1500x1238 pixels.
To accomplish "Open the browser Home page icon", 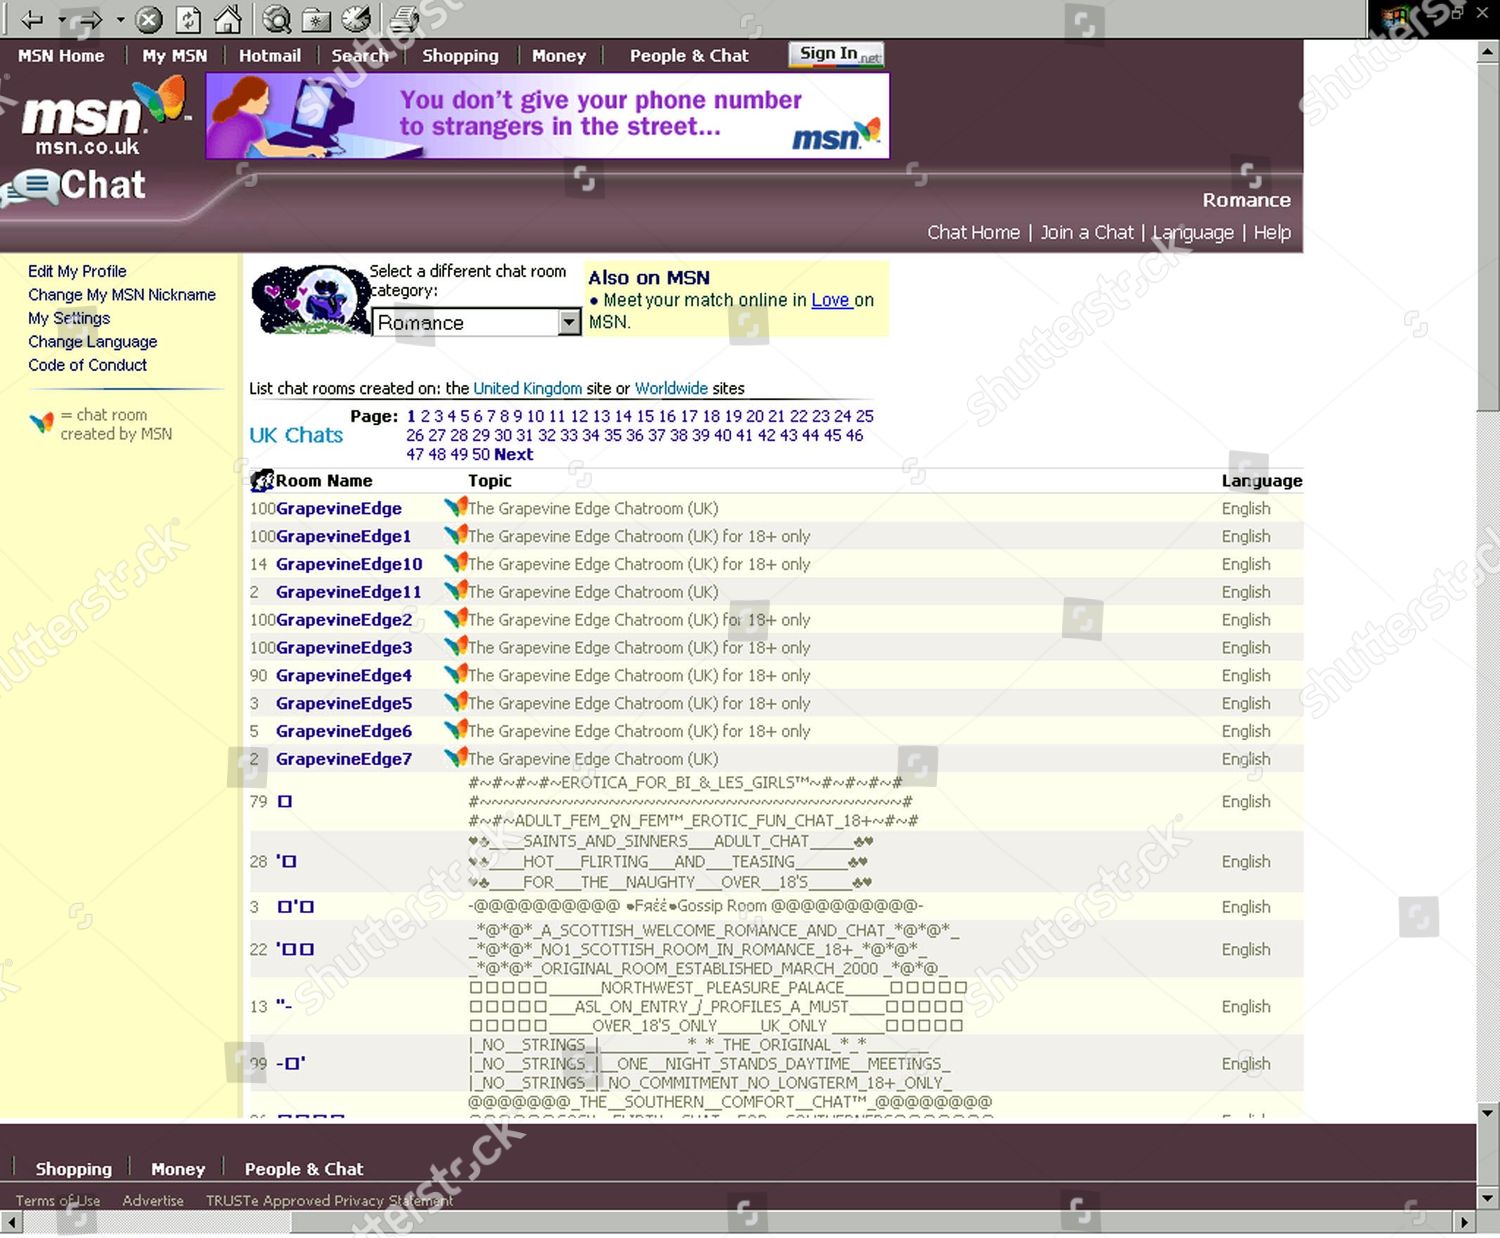I will [228, 19].
